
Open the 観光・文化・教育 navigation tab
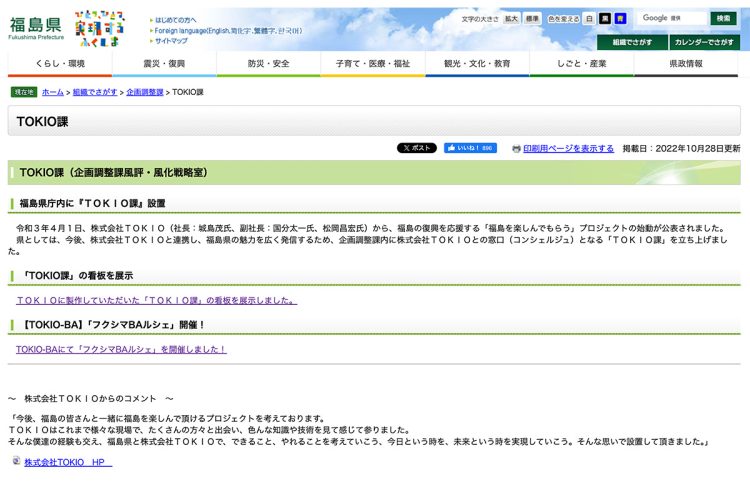pyautogui.click(x=477, y=64)
